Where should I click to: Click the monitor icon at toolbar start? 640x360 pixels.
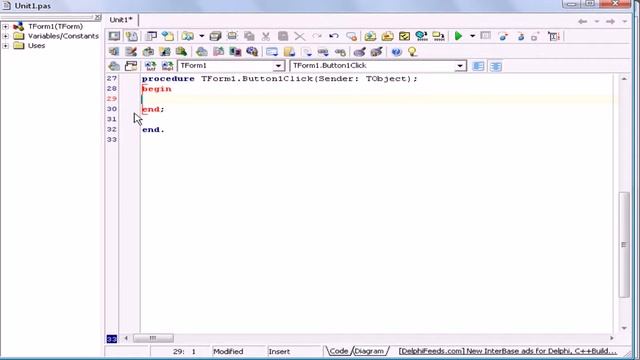pos(114,36)
